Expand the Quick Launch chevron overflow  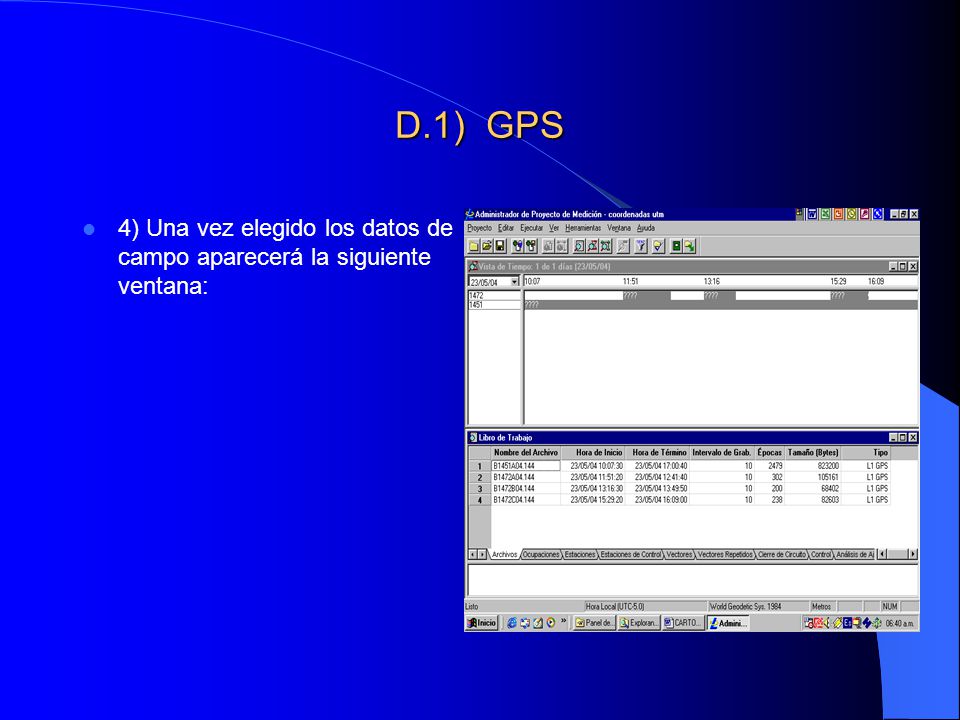pos(563,621)
